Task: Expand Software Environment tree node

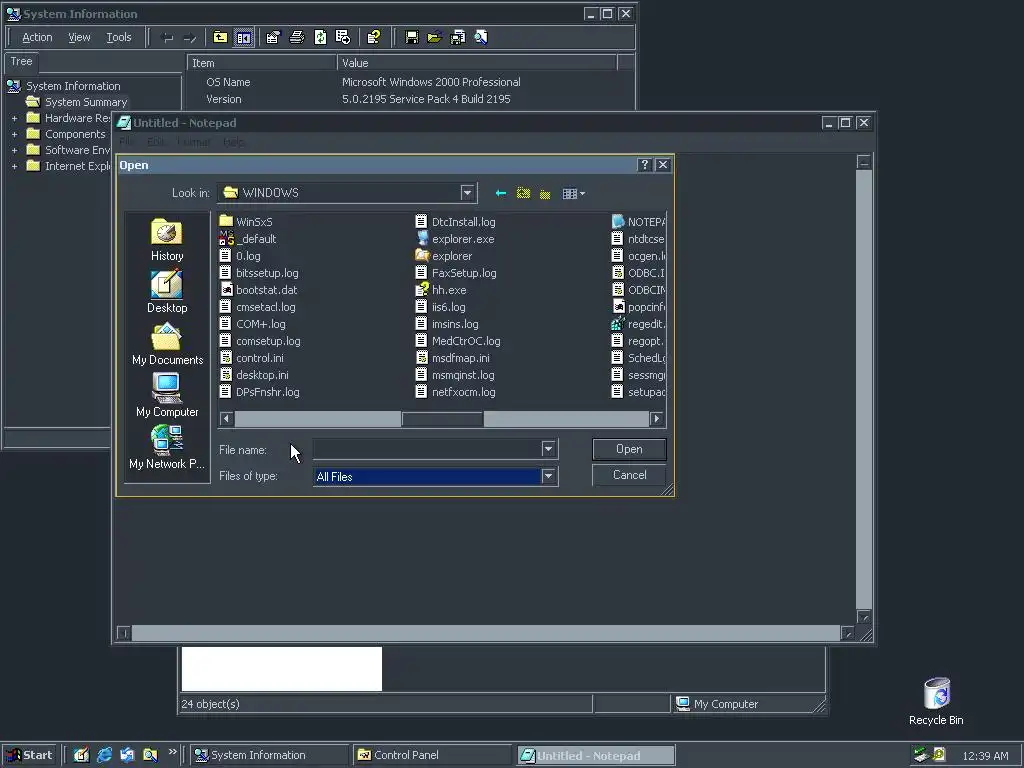Action: [14, 150]
